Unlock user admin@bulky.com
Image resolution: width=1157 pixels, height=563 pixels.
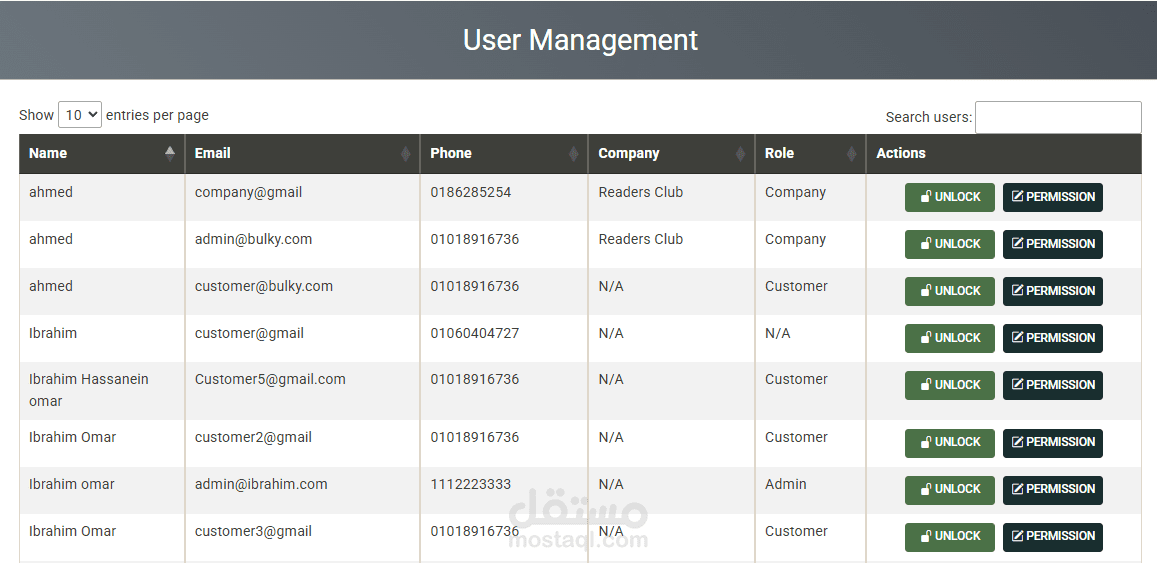coord(950,244)
